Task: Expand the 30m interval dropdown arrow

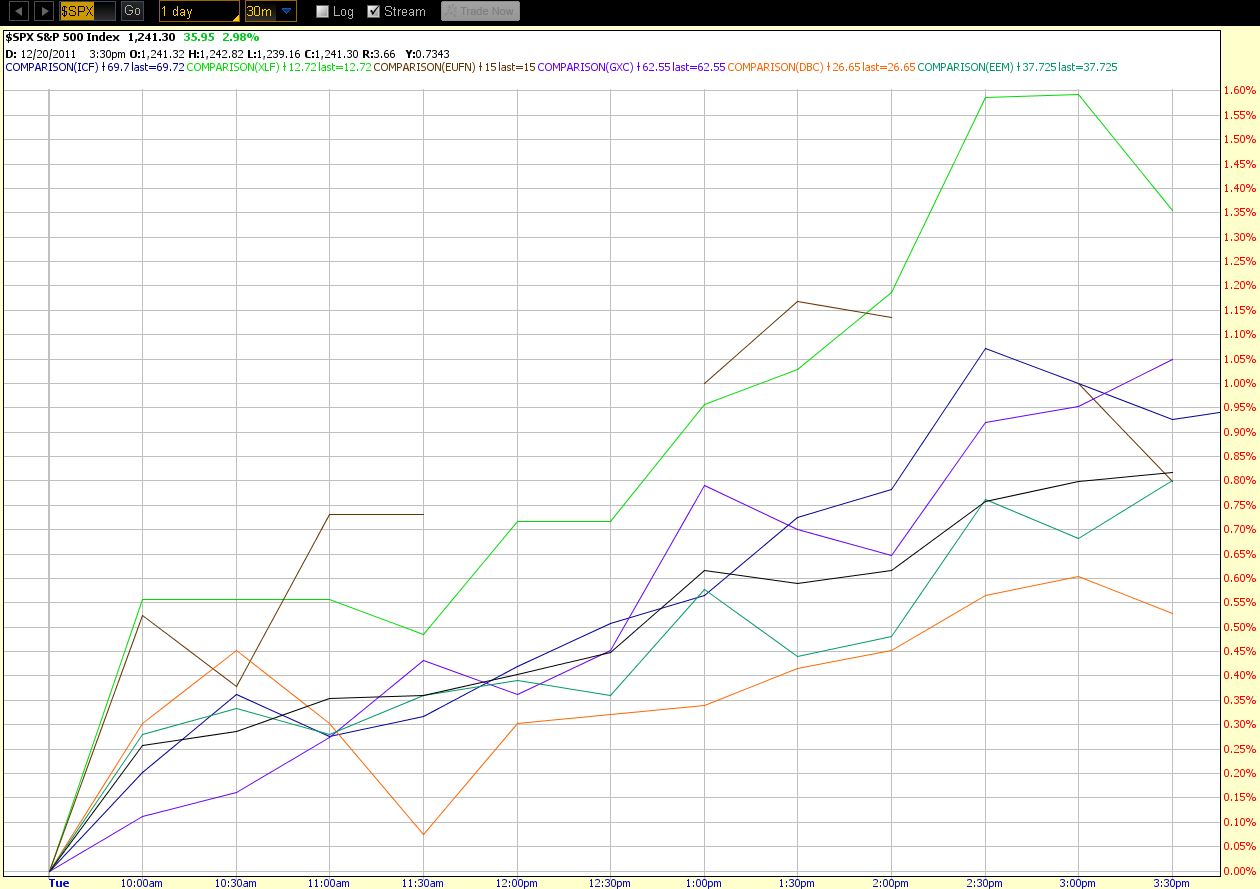Action: tap(287, 11)
